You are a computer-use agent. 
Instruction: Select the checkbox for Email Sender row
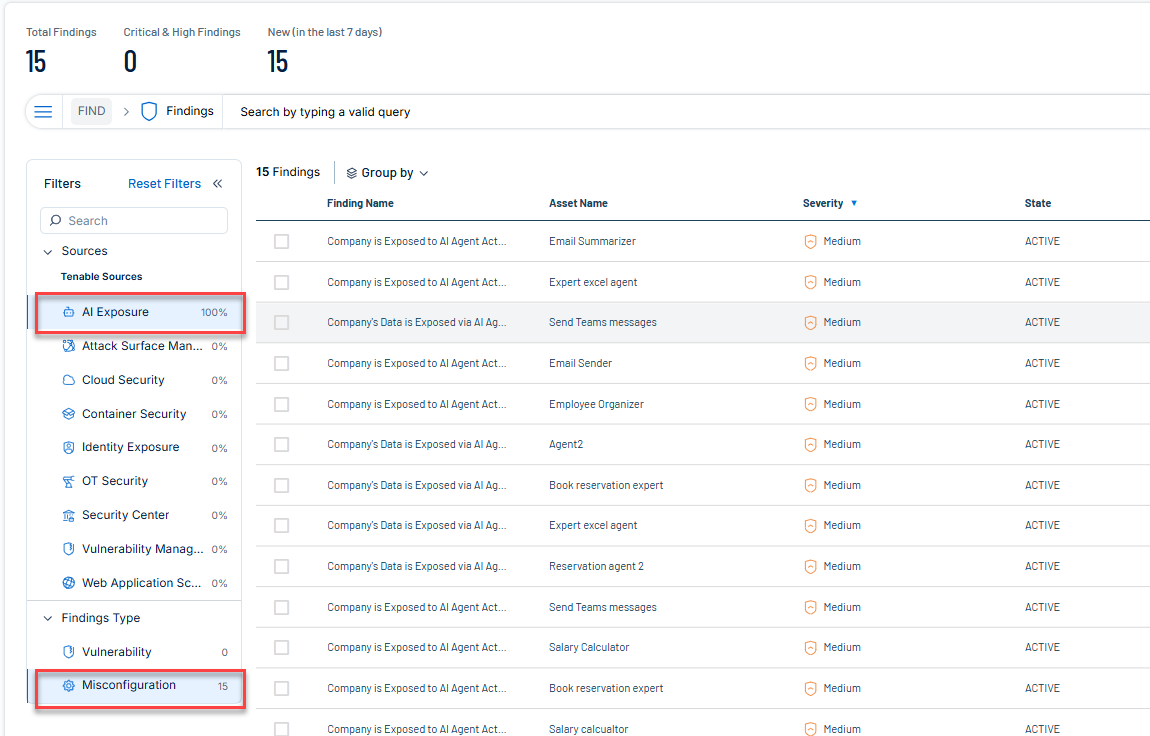click(x=281, y=364)
